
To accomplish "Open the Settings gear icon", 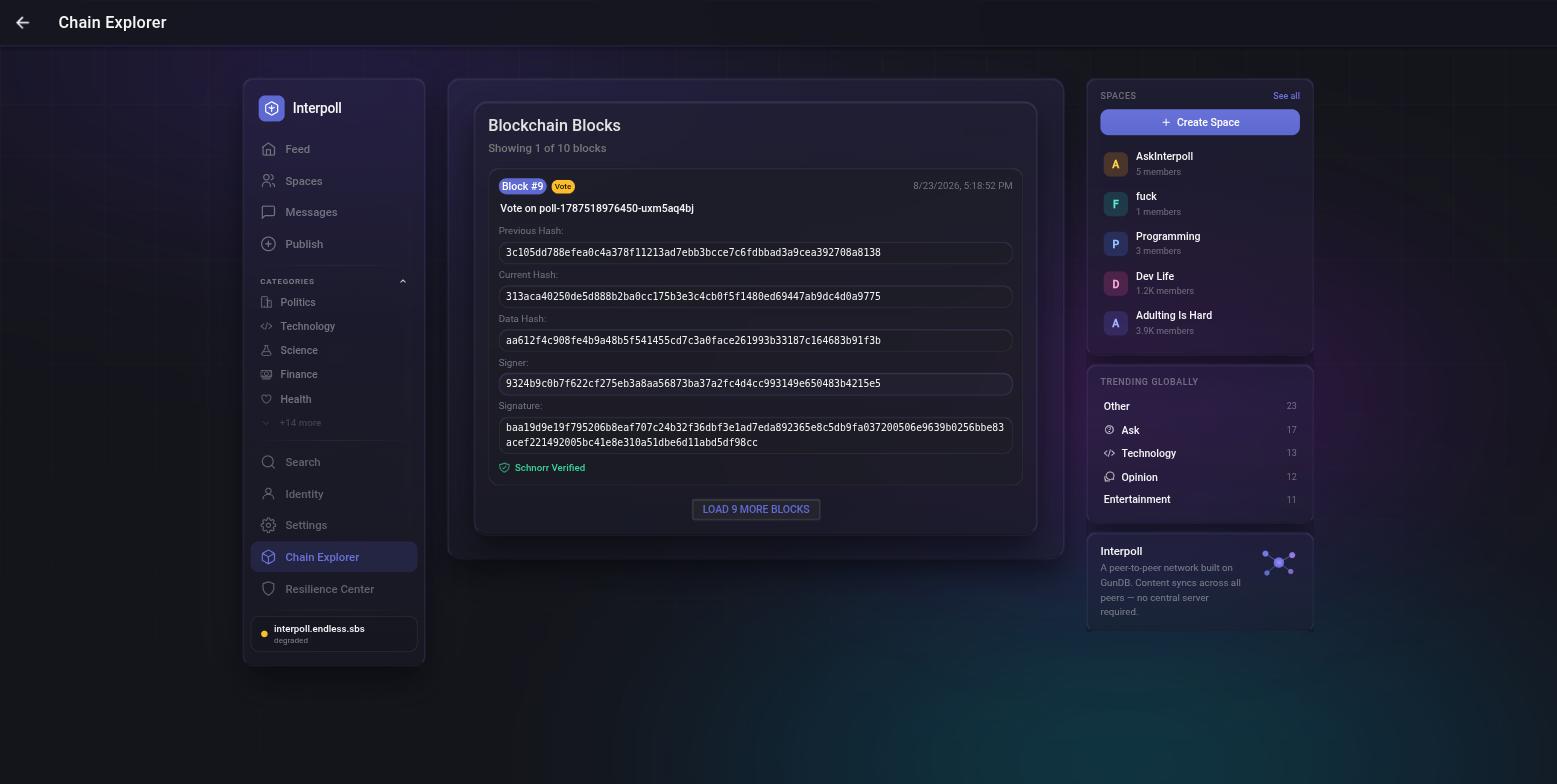I will (x=268, y=525).
